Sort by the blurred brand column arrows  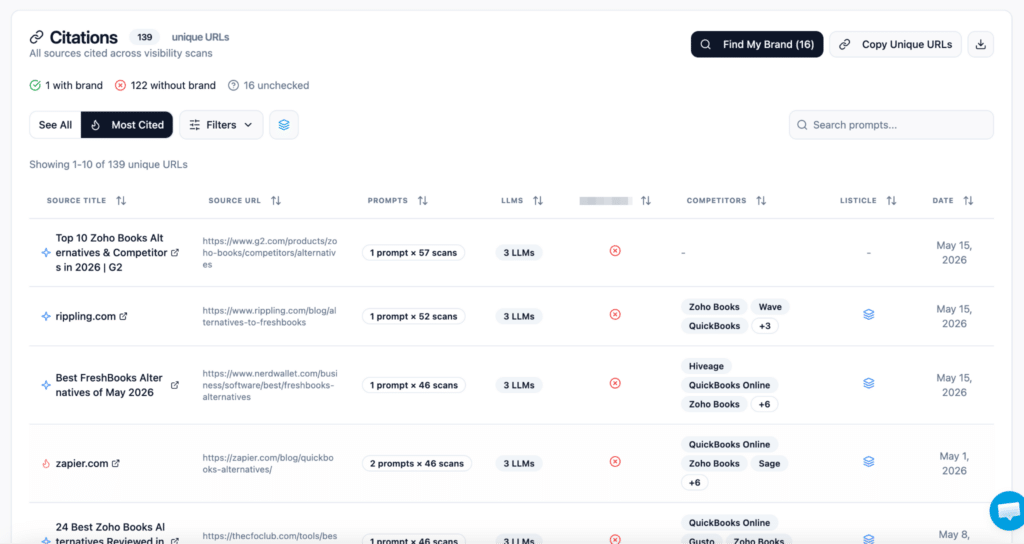[x=646, y=200]
